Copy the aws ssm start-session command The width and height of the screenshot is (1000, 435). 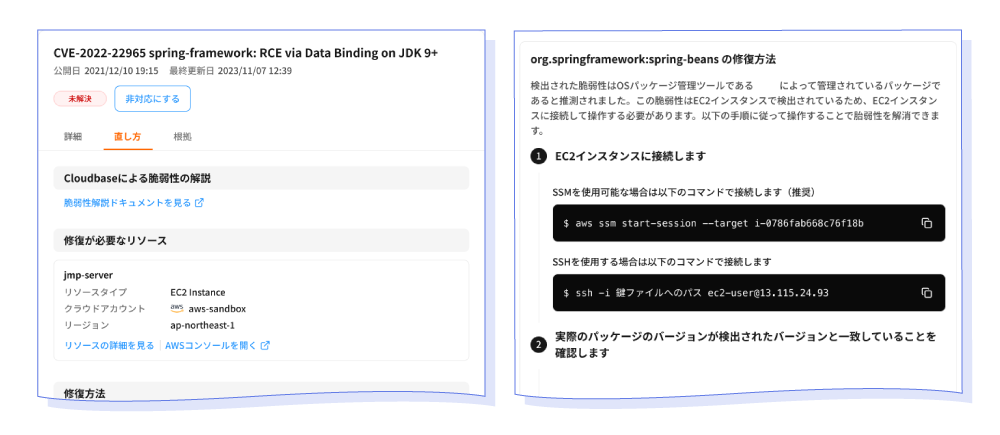coord(927,223)
